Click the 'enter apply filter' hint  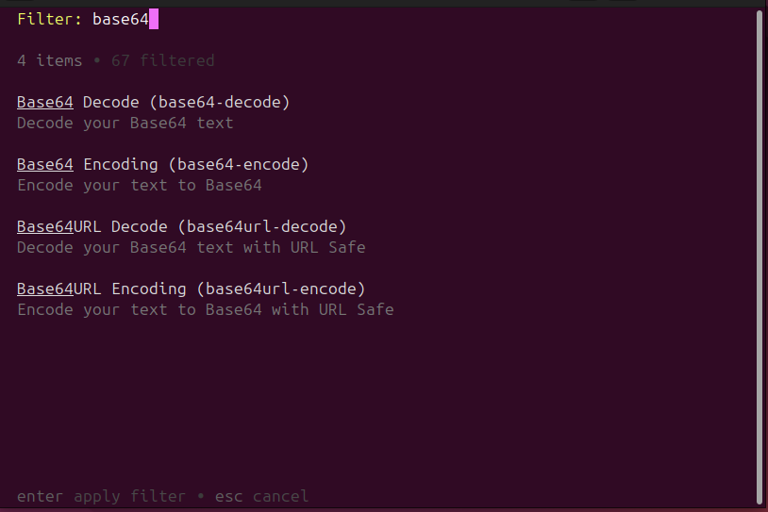click(x=101, y=496)
